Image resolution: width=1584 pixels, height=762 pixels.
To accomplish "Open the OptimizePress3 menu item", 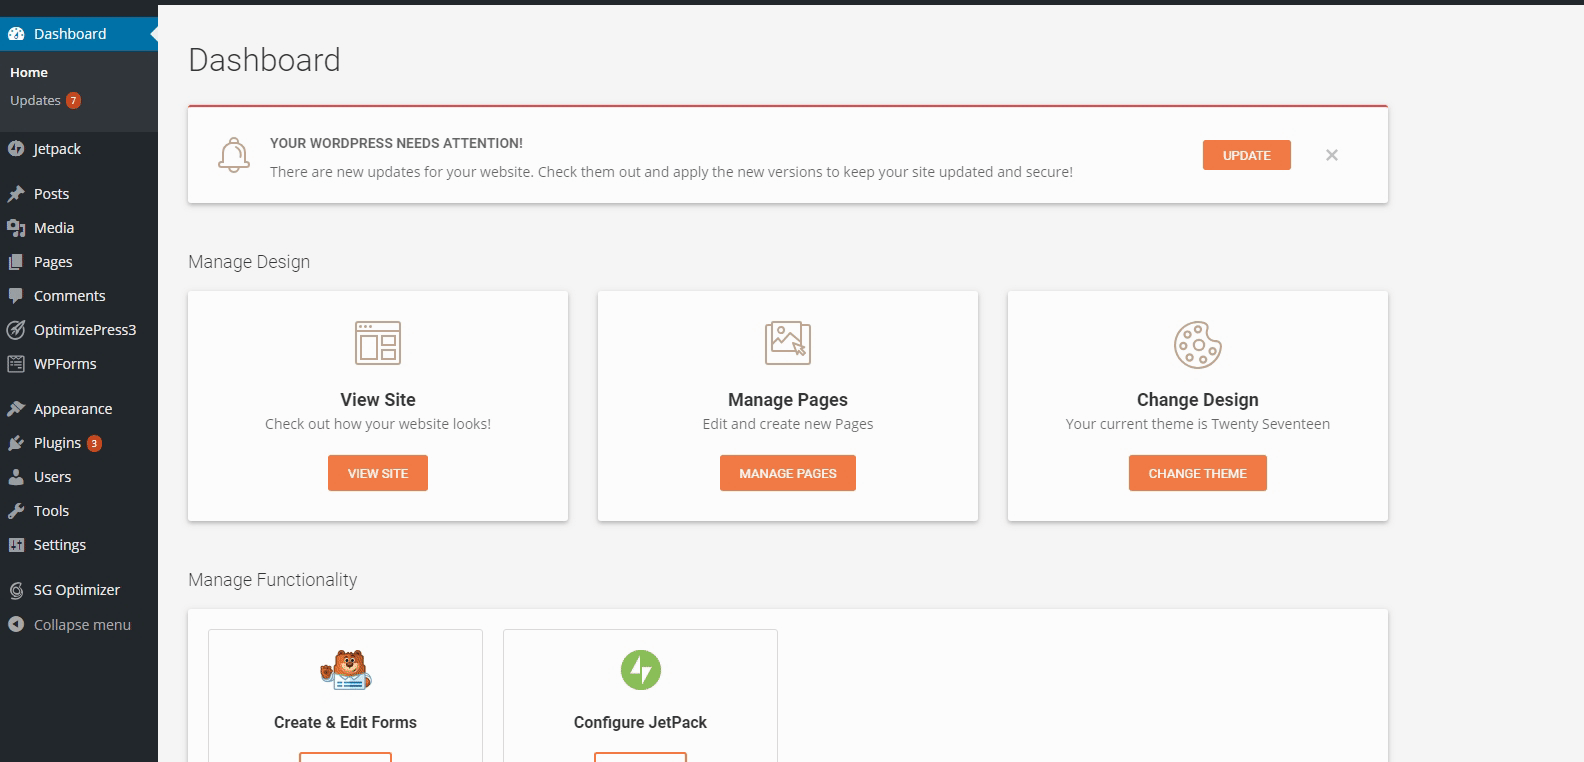I will click(x=79, y=330).
